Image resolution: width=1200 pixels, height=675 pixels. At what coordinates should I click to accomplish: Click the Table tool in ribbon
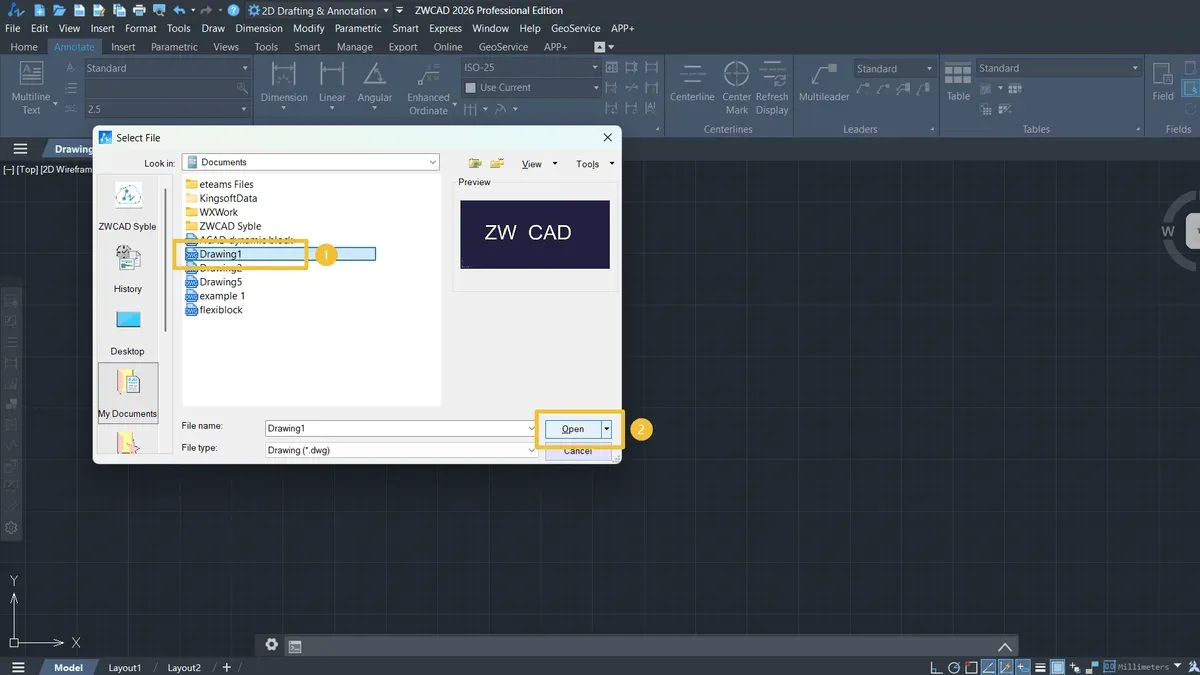958,83
